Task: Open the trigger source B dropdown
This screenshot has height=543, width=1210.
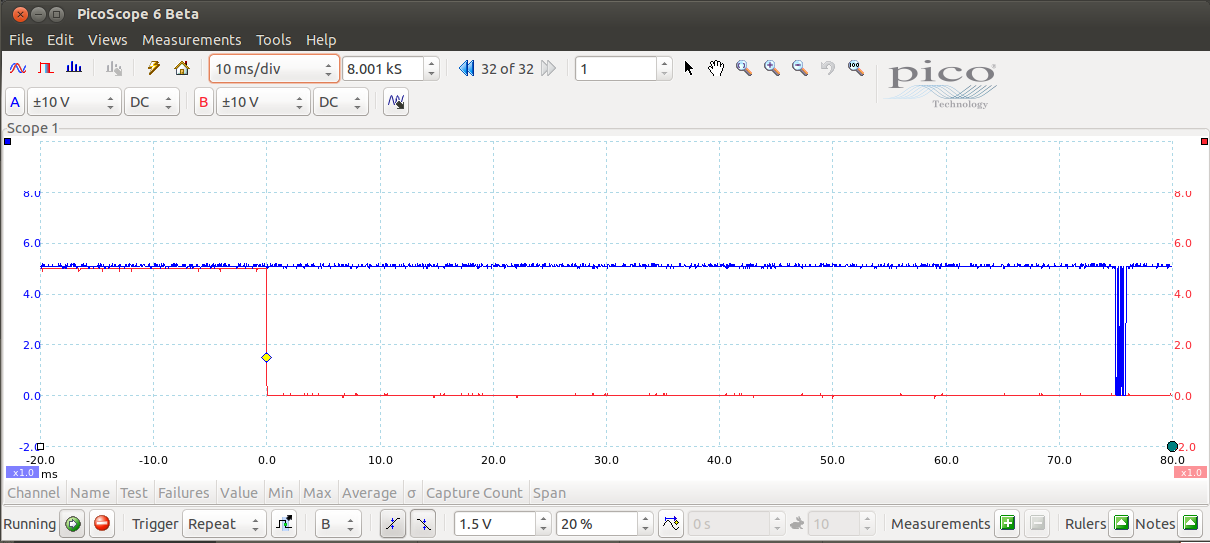Action: click(337, 523)
